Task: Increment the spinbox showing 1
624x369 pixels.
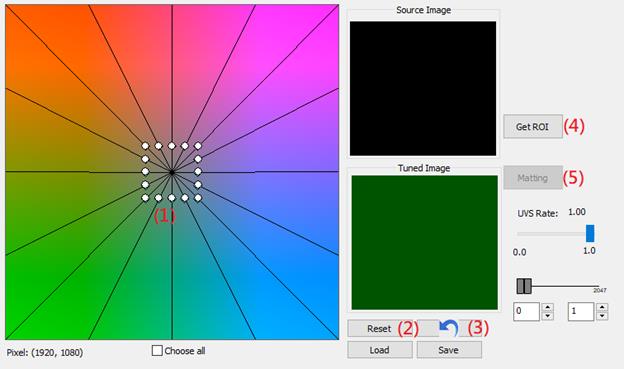Action: (x=603, y=307)
